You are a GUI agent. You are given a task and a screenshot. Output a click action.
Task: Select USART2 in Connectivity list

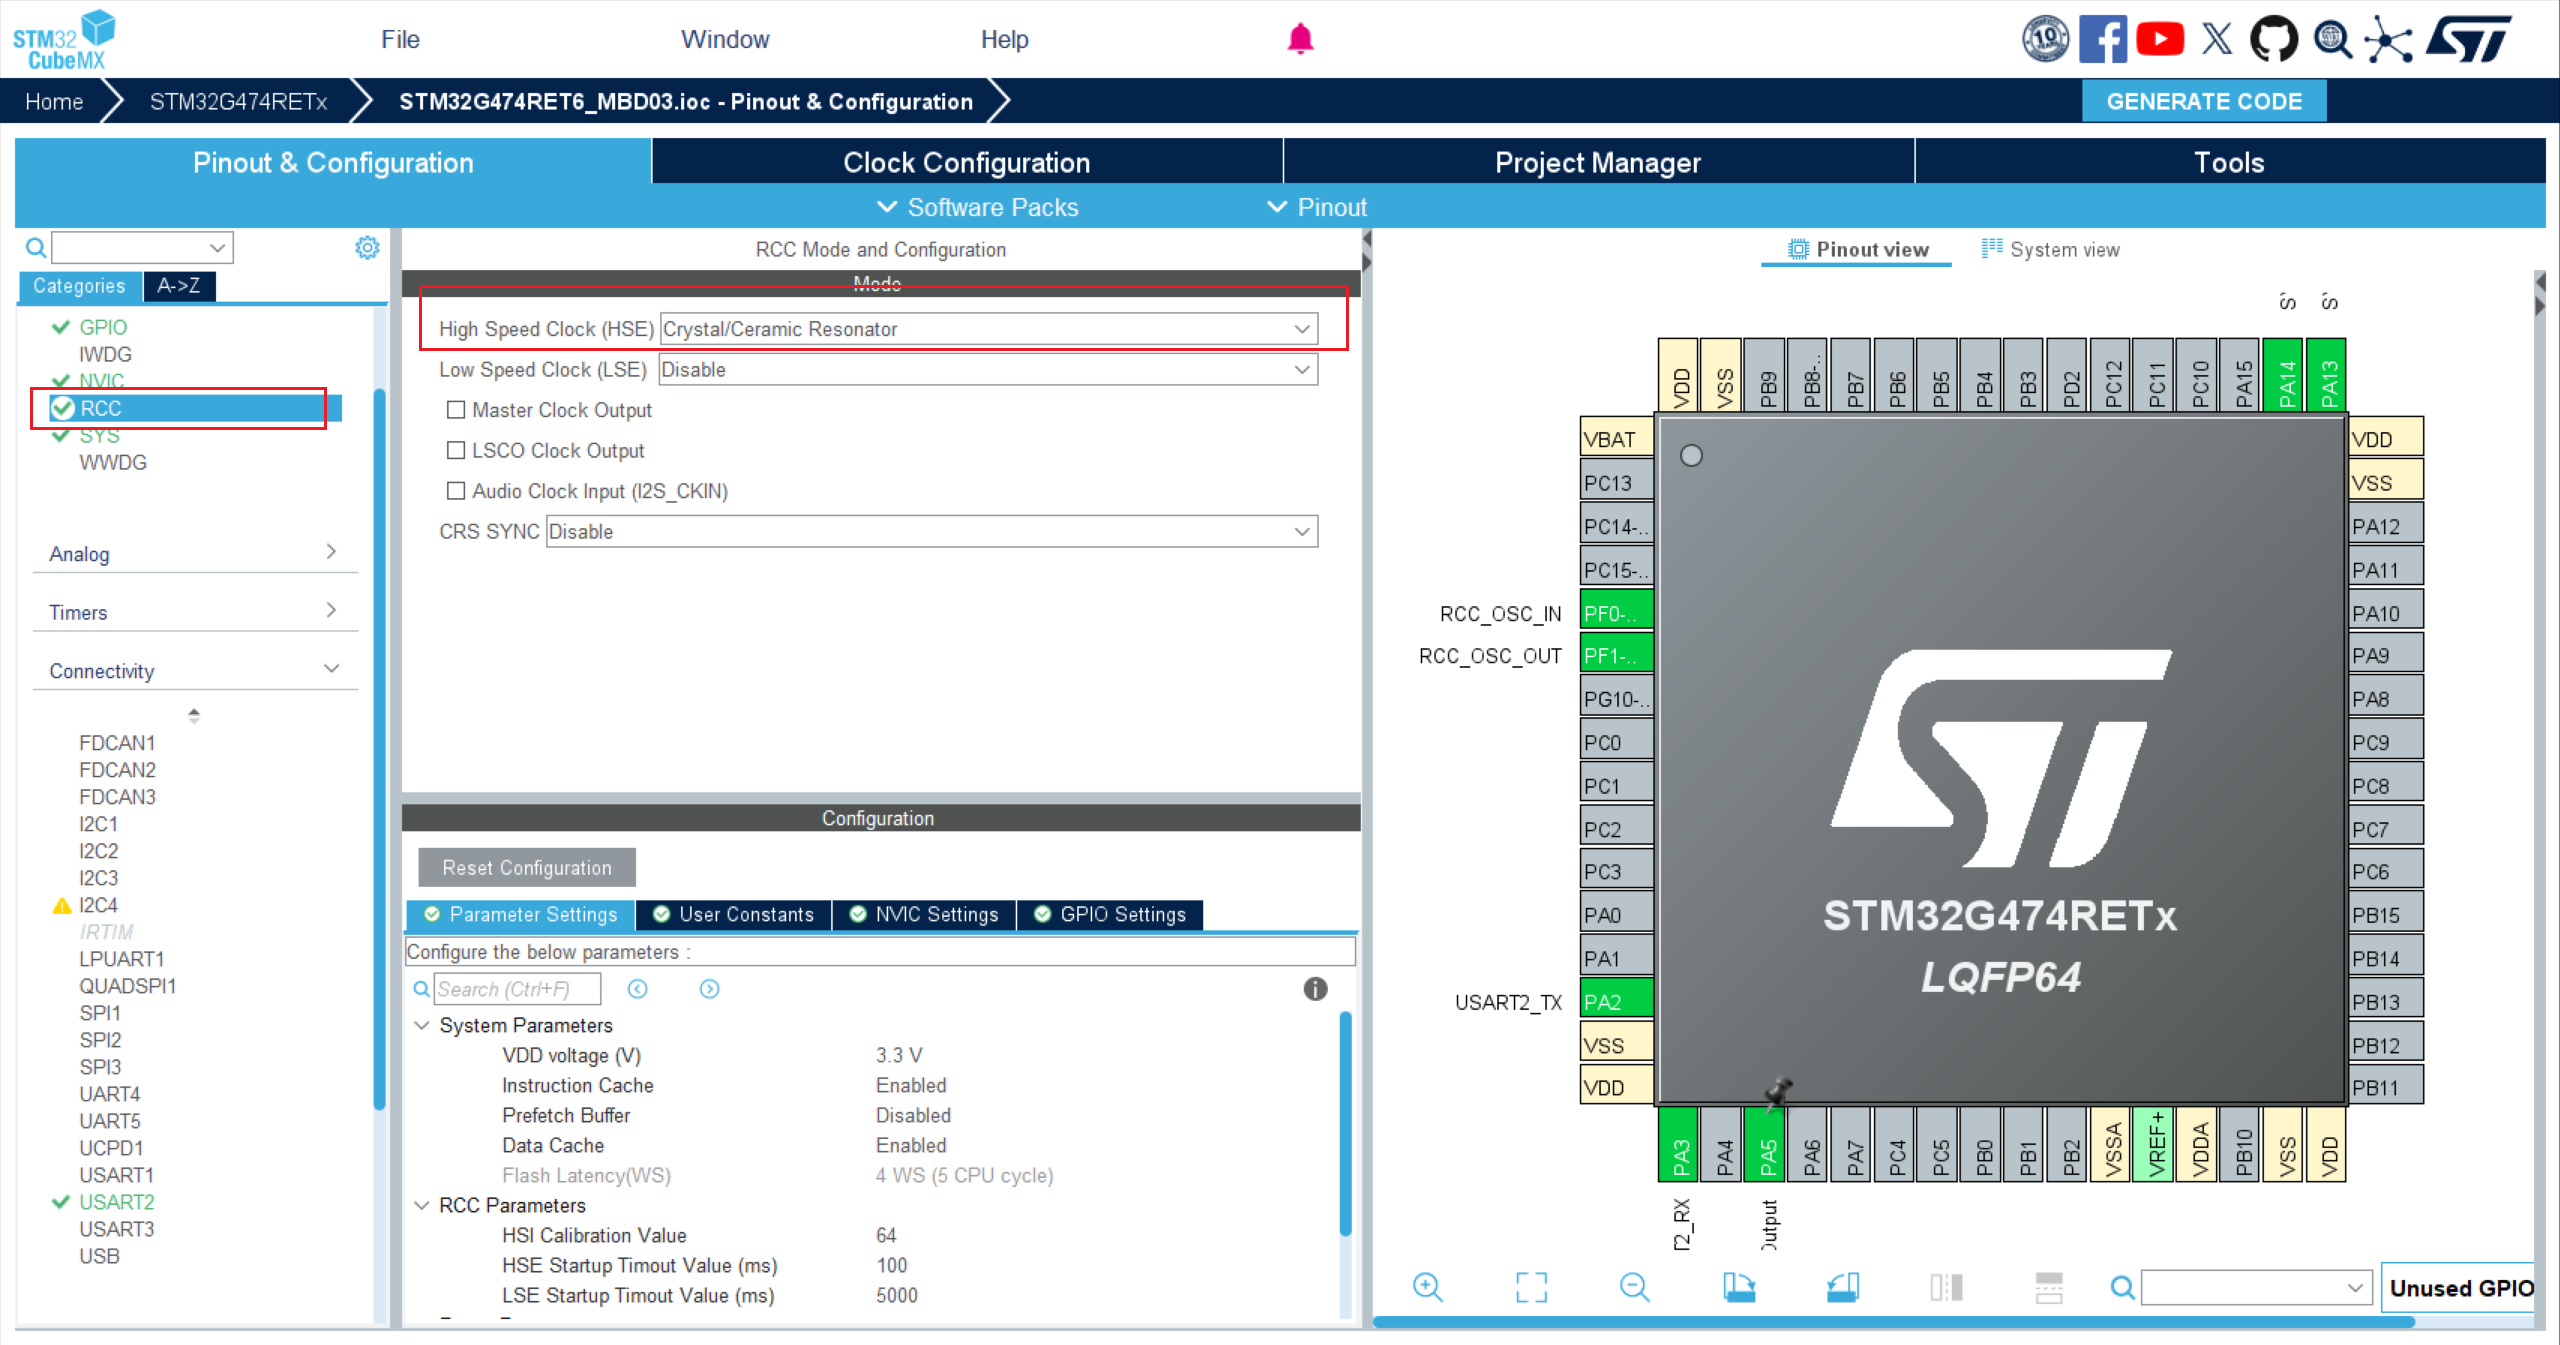[x=117, y=1202]
